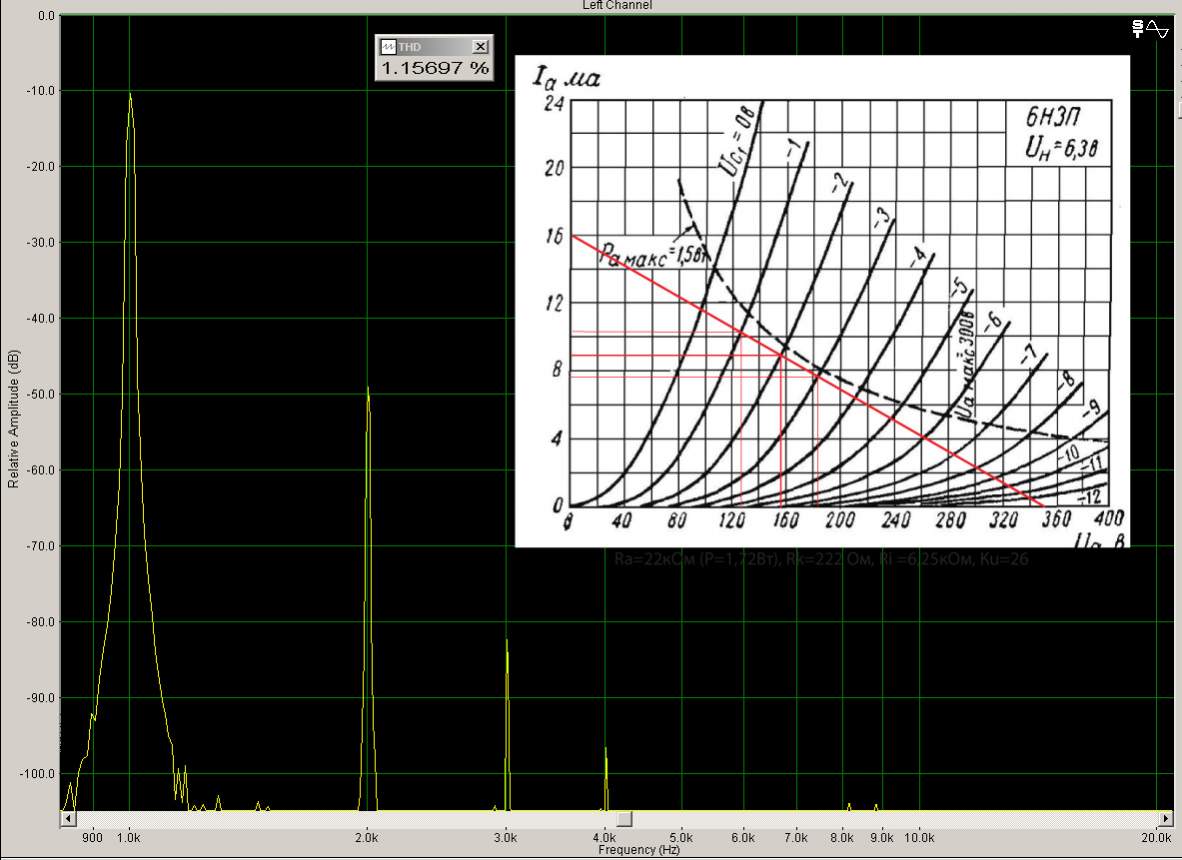Select the 1.15697 % THD value
Screen dimensions: 1182x860
point(434,68)
